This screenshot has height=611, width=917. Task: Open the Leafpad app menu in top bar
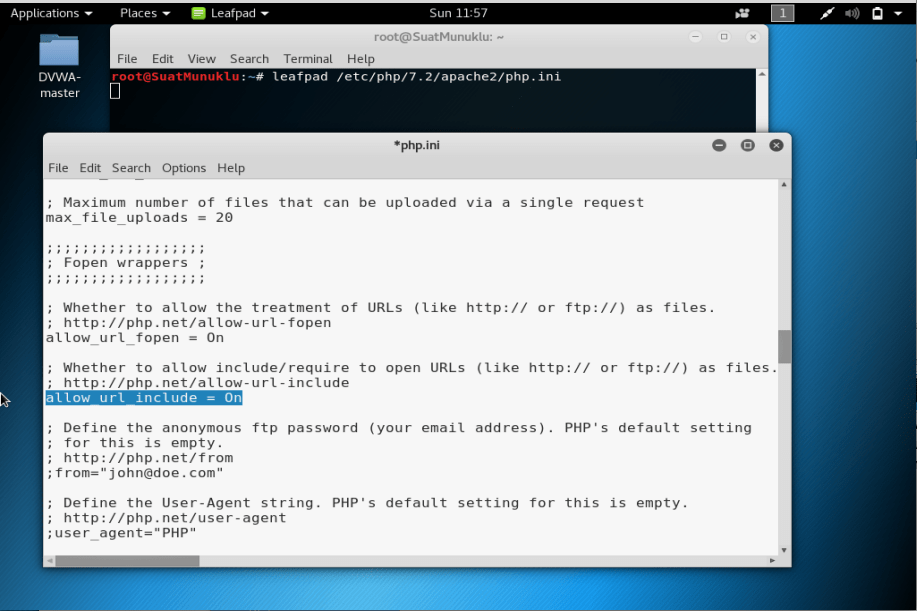pyautogui.click(x=230, y=13)
